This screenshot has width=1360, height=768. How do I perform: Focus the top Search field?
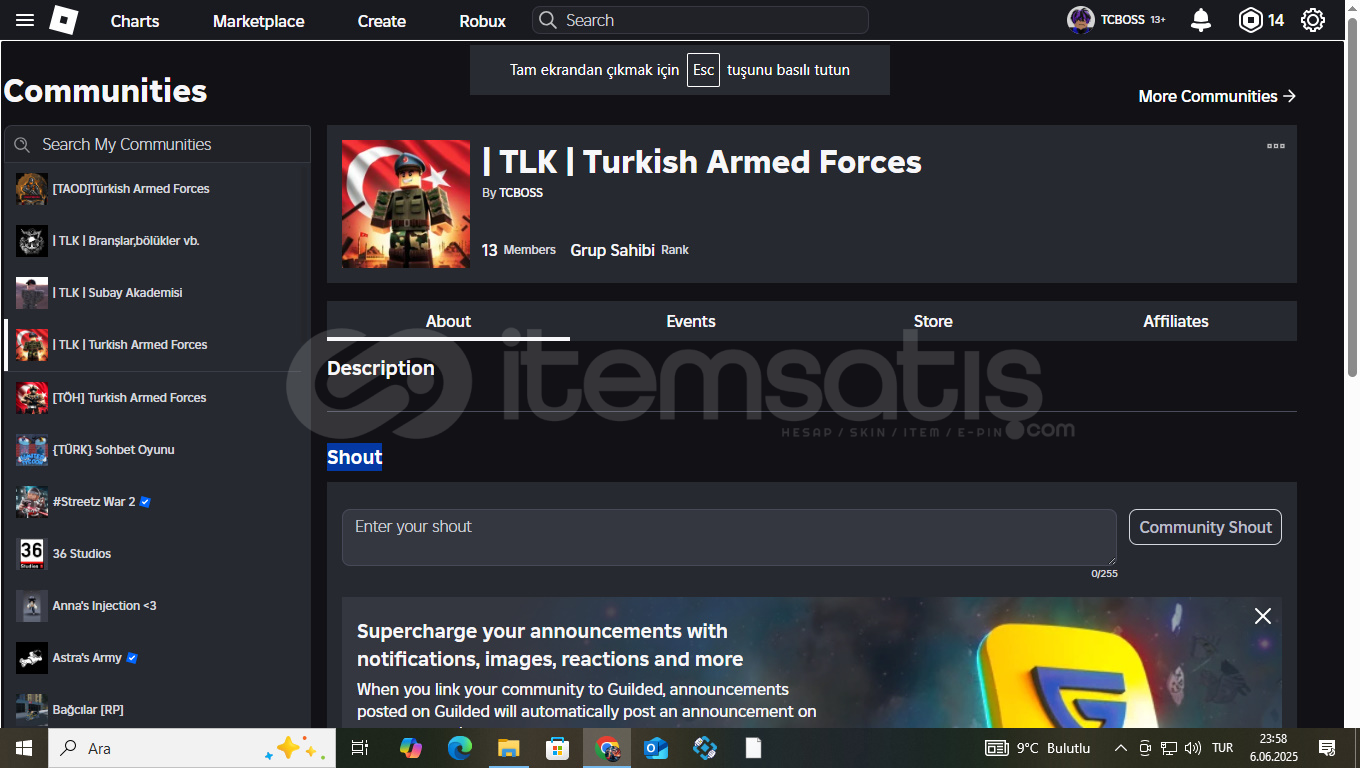[700, 20]
